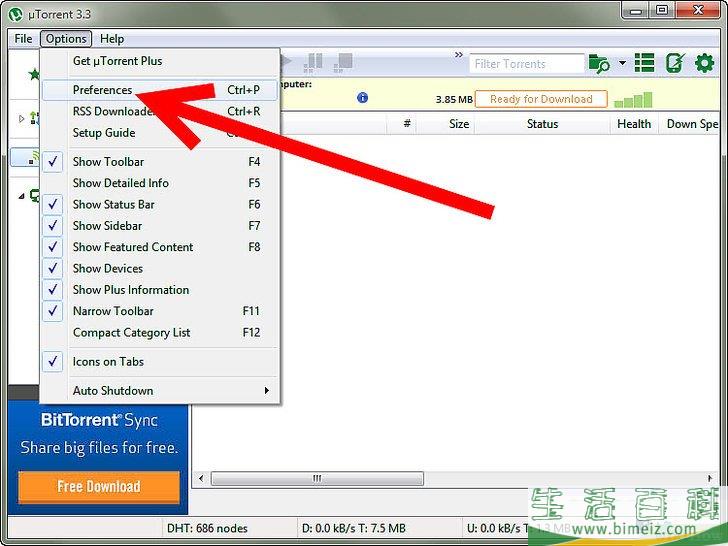Uncheck Show Toolbar option
Image resolution: width=728 pixels, height=546 pixels.
click(x=108, y=162)
